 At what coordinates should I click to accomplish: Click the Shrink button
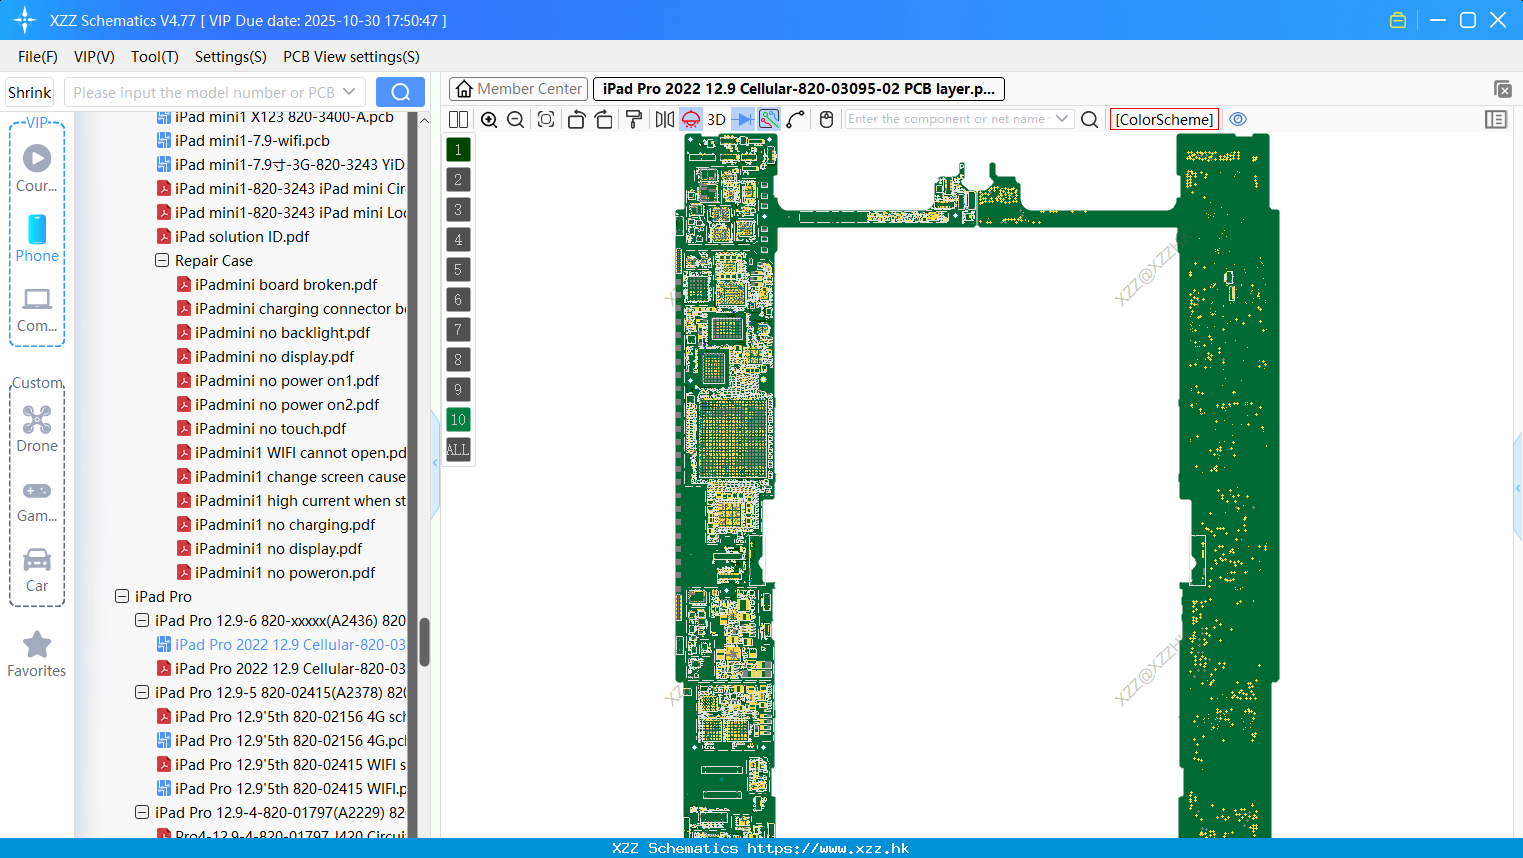(x=29, y=92)
